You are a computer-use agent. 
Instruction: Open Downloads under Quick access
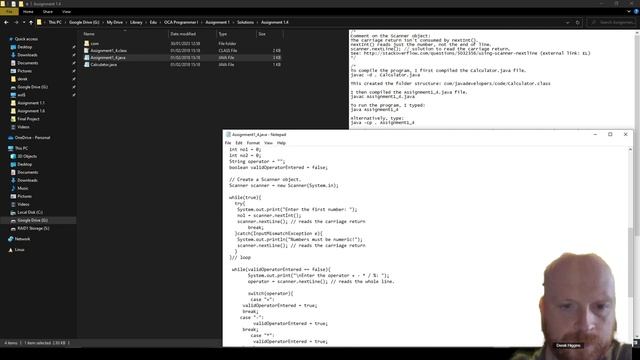pyautogui.click(x=27, y=55)
